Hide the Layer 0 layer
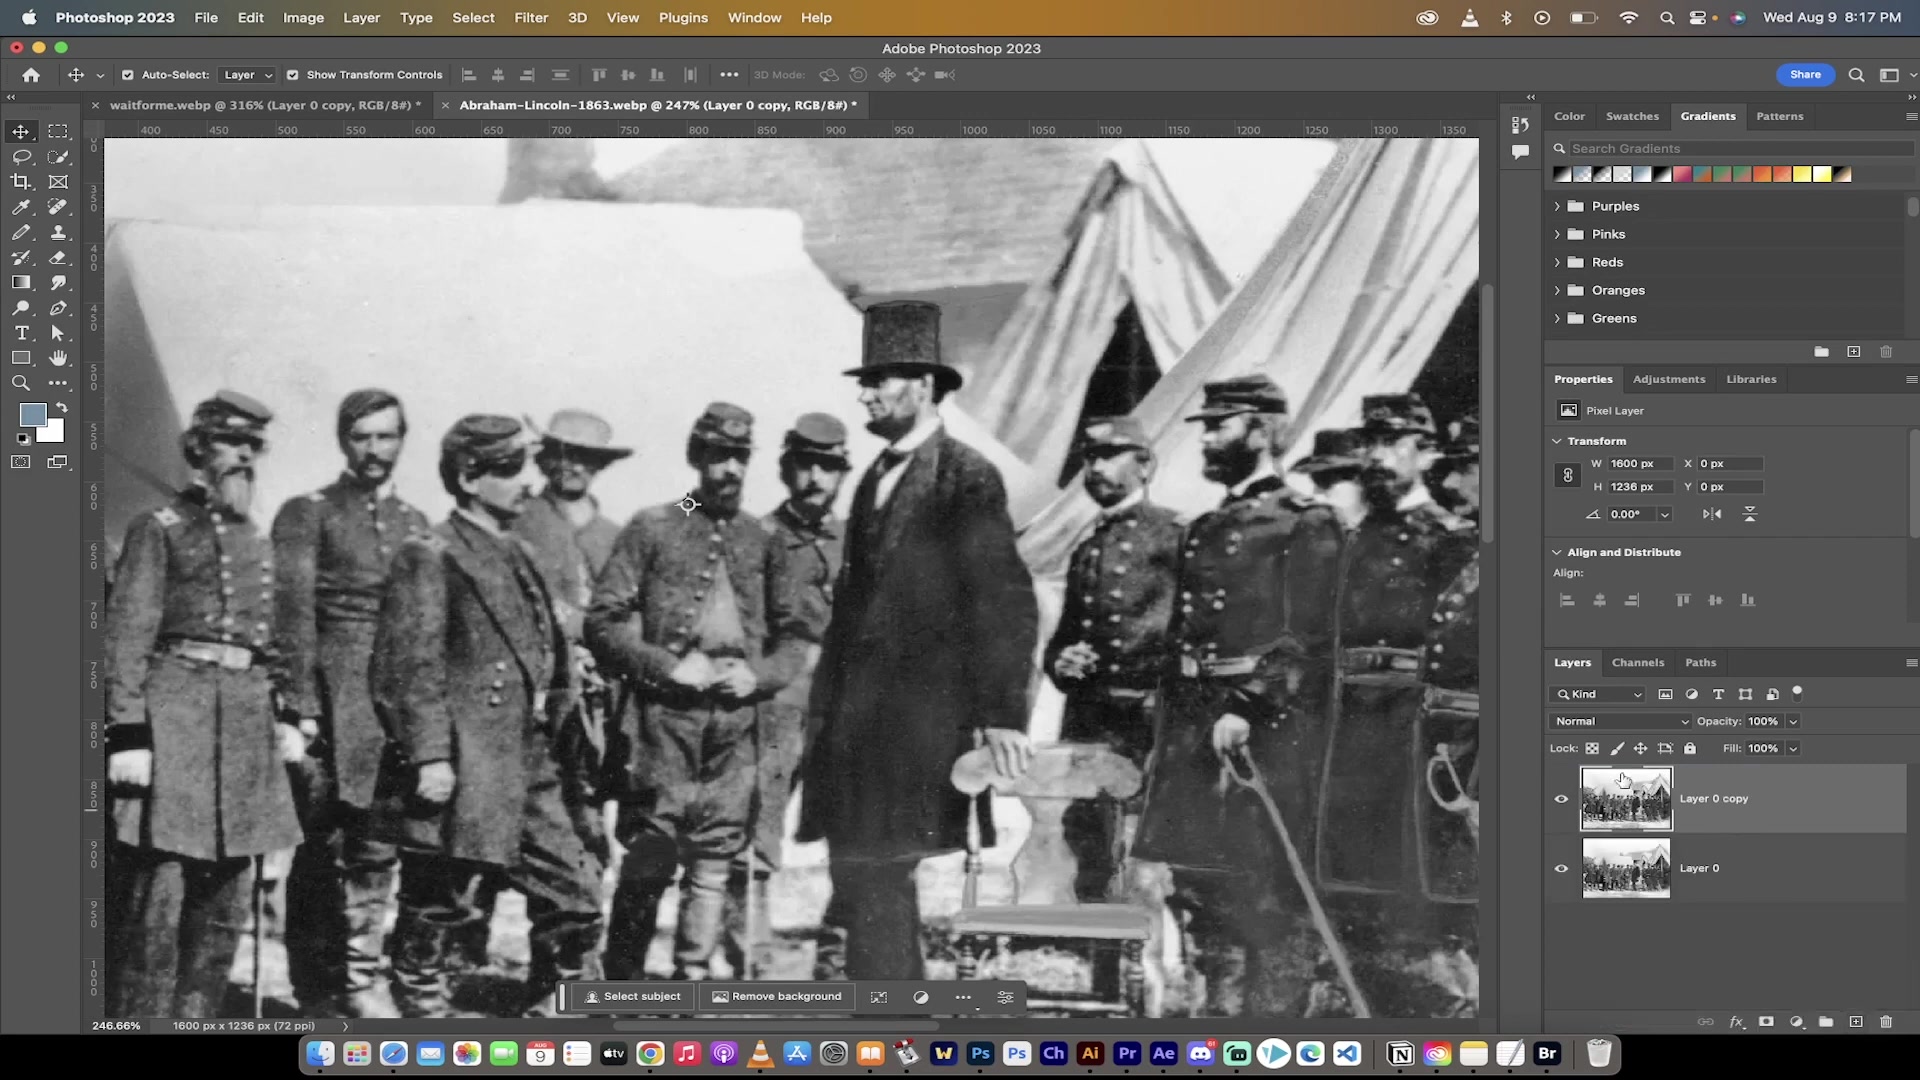This screenshot has height=1080, width=1920. 1561,868
